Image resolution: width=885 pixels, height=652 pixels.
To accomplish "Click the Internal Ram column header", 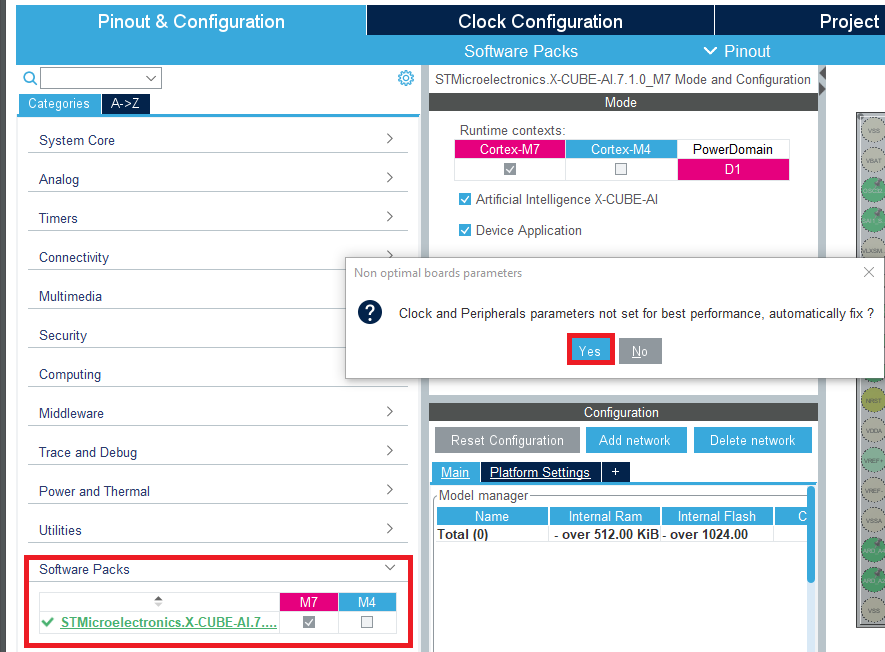I will [605, 516].
